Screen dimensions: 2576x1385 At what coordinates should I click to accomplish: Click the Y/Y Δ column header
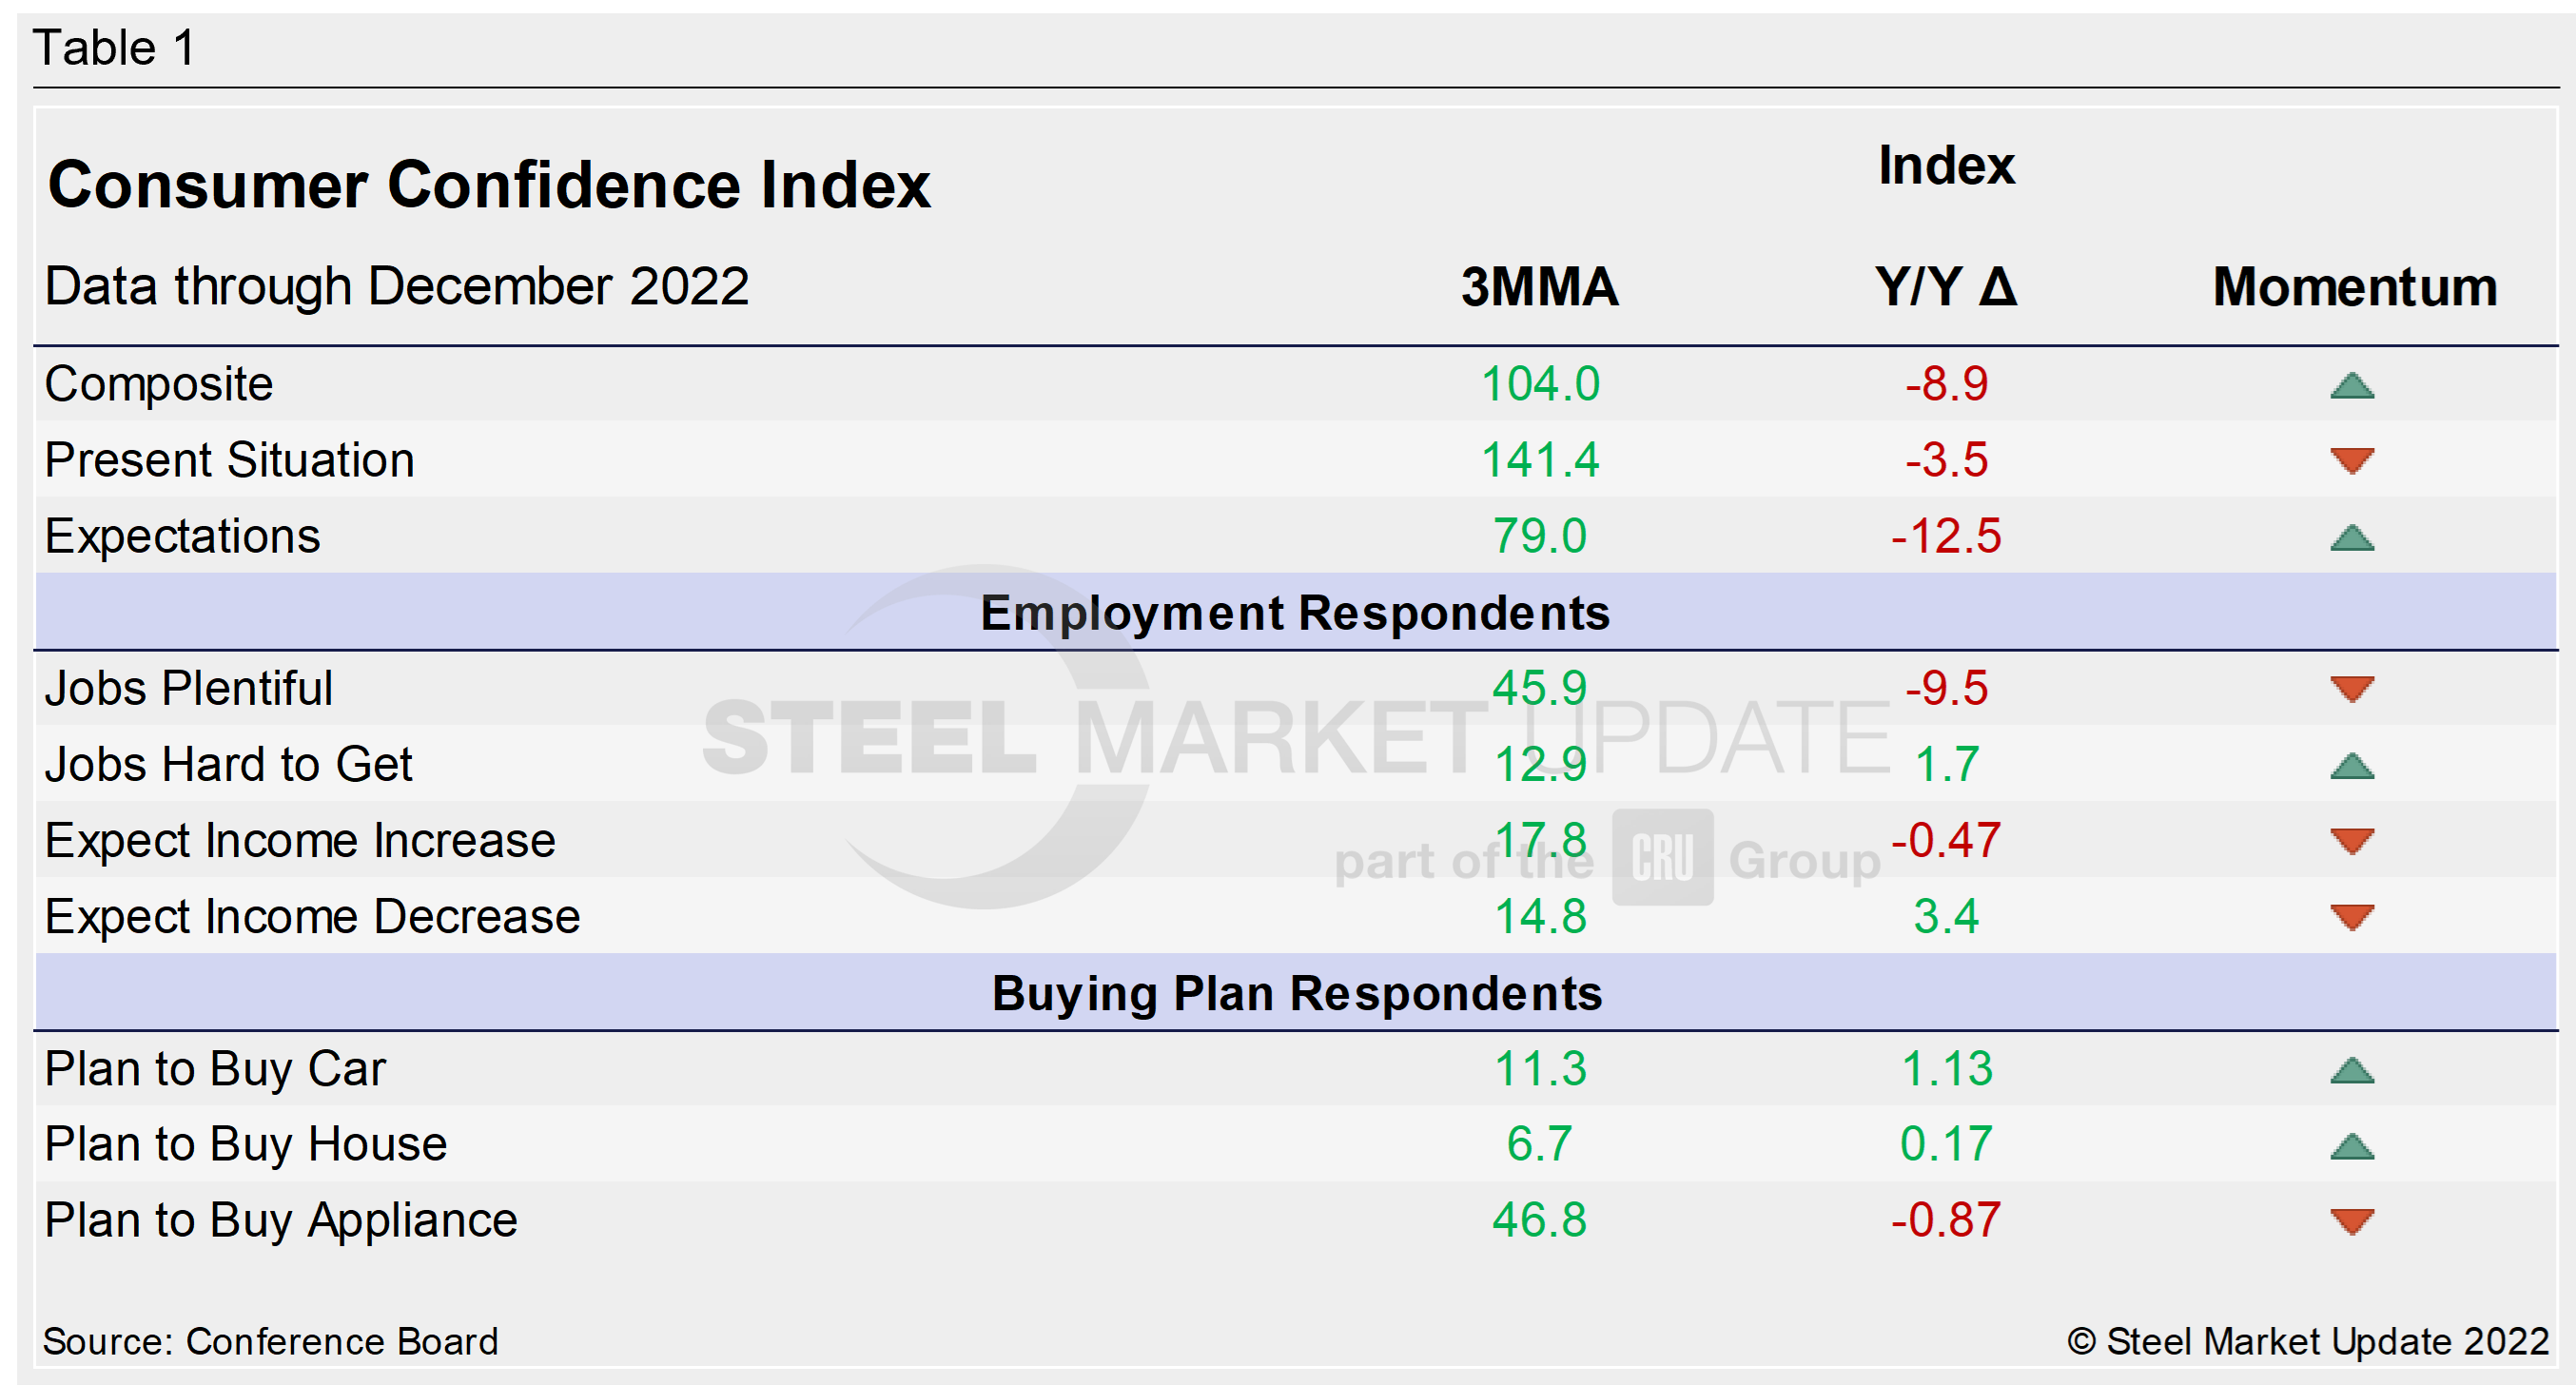tap(1945, 287)
